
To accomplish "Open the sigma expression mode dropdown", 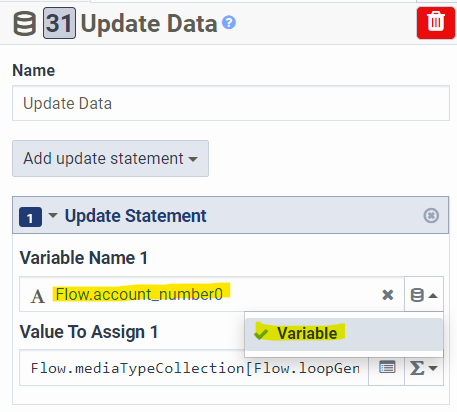I will pyautogui.click(x=424, y=368).
